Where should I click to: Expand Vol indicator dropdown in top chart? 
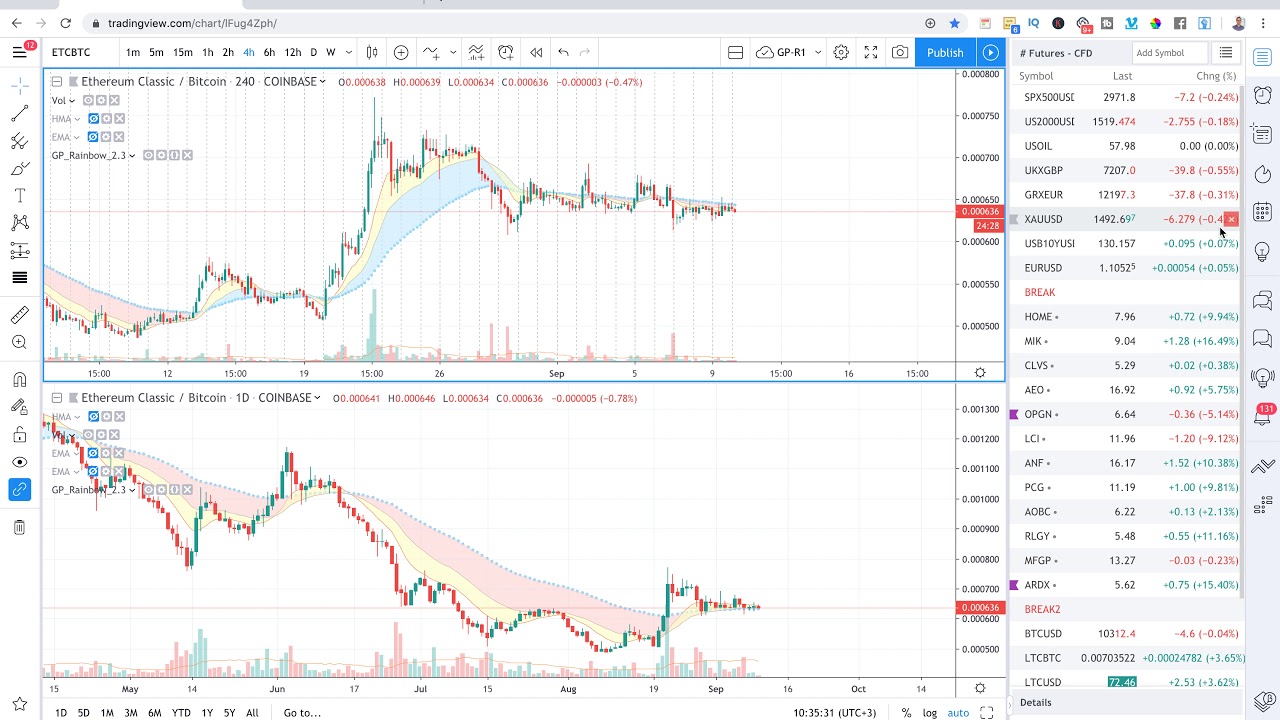pos(71,100)
